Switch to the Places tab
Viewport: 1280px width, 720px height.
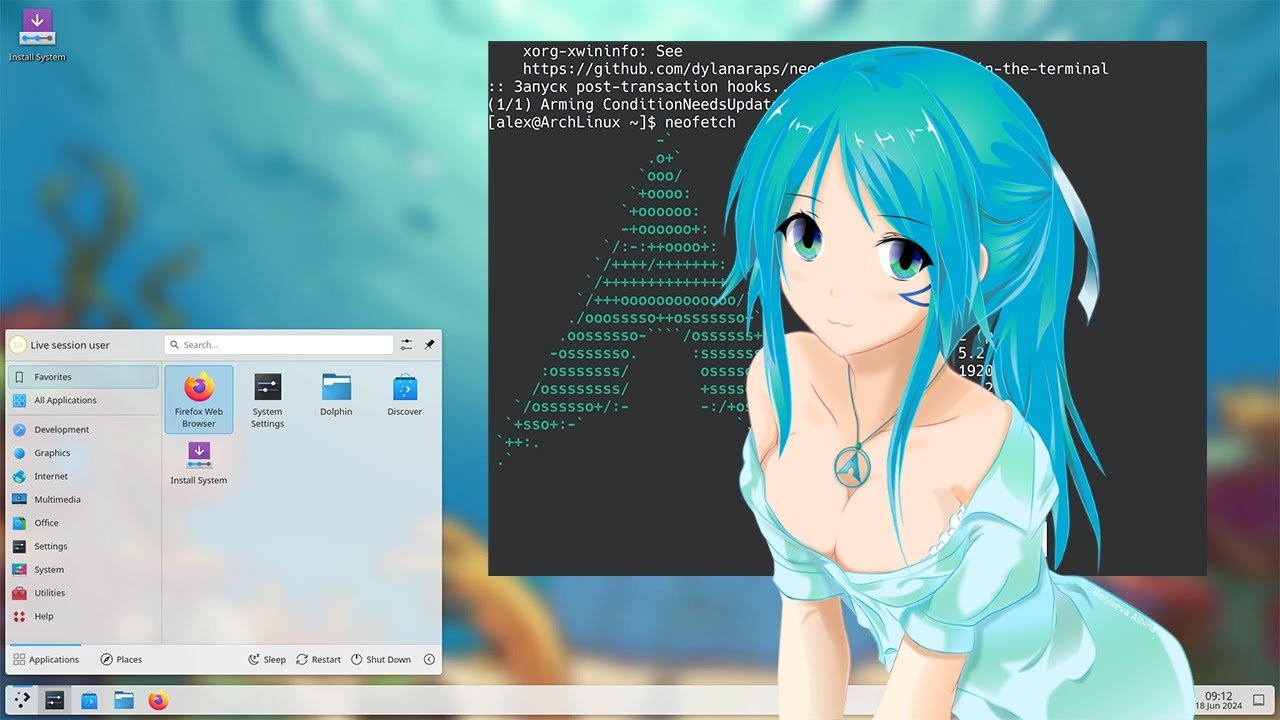pos(121,659)
